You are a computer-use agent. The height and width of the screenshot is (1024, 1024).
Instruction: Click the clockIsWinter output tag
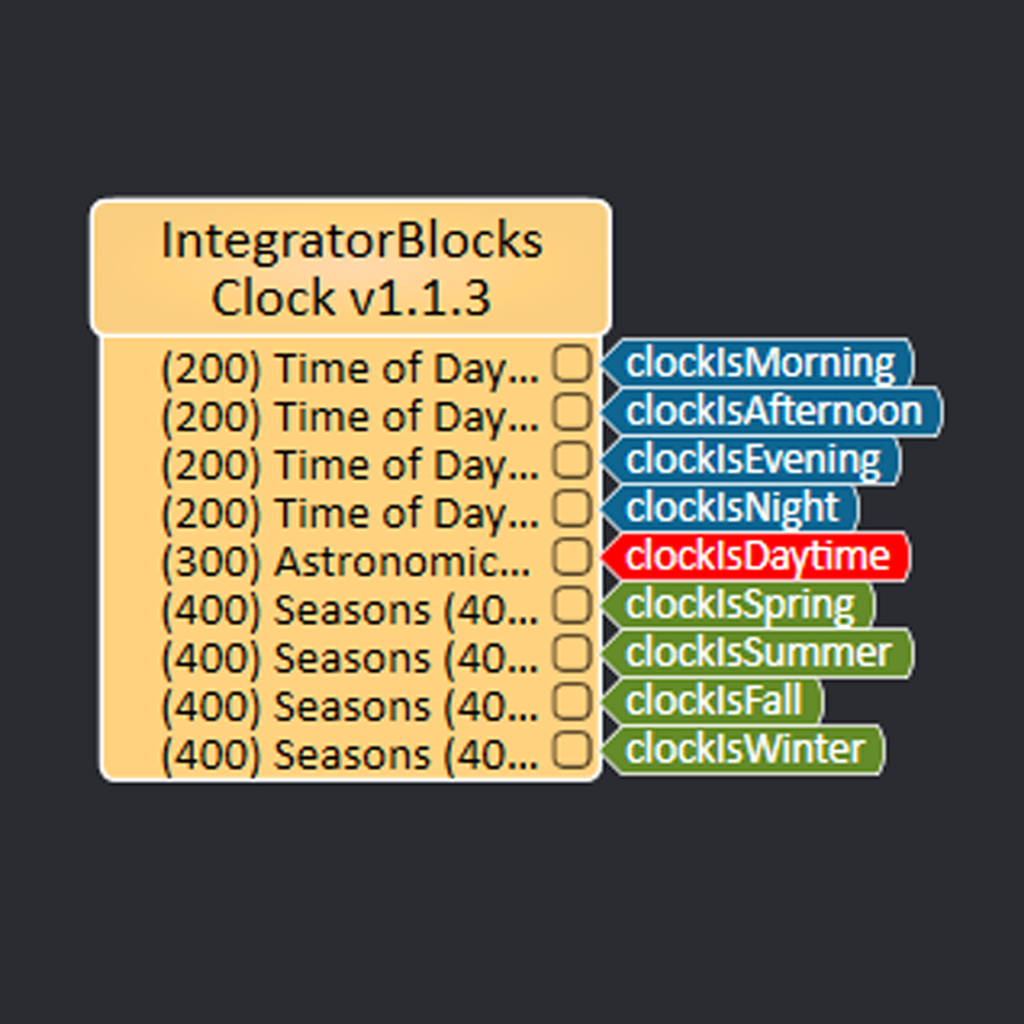744,749
